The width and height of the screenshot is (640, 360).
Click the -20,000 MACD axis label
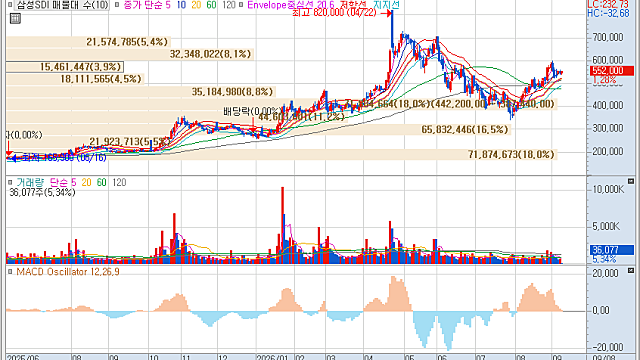pyautogui.click(x=608, y=347)
